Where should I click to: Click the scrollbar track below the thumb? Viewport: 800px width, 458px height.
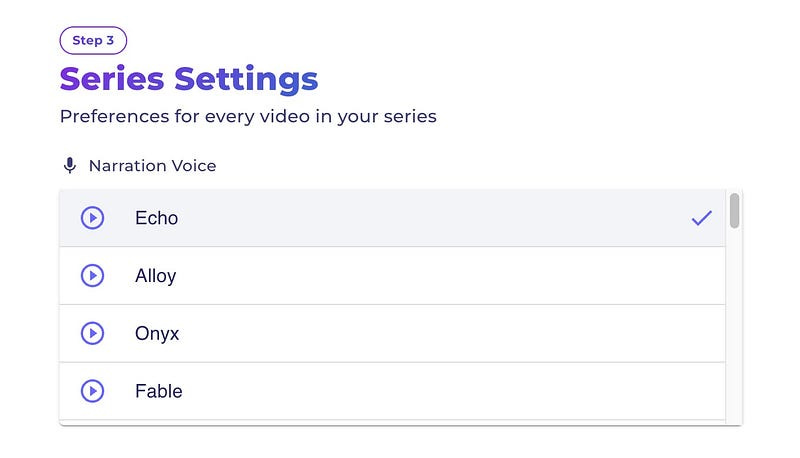(x=734, y=326)
